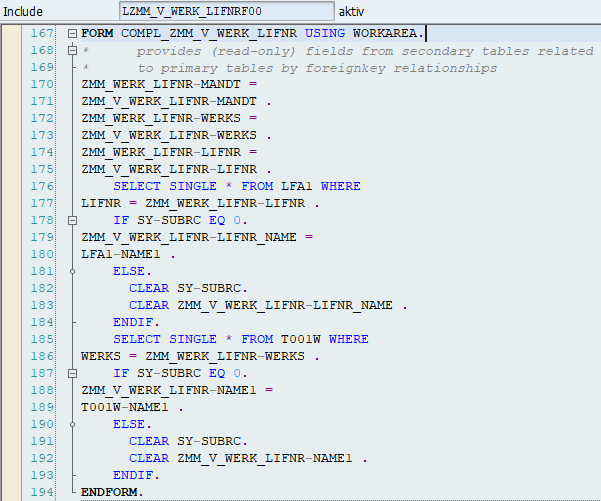Screen dimensions: 601x501
Task: Click the ELSE fold marker at line 181
Action: (x=72, y=271)
